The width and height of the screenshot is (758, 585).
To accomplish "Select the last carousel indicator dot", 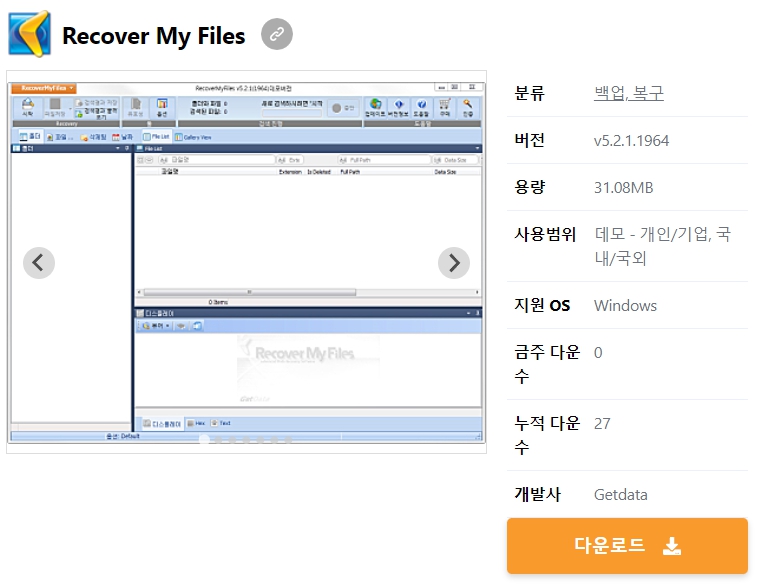I will (288, 439).
